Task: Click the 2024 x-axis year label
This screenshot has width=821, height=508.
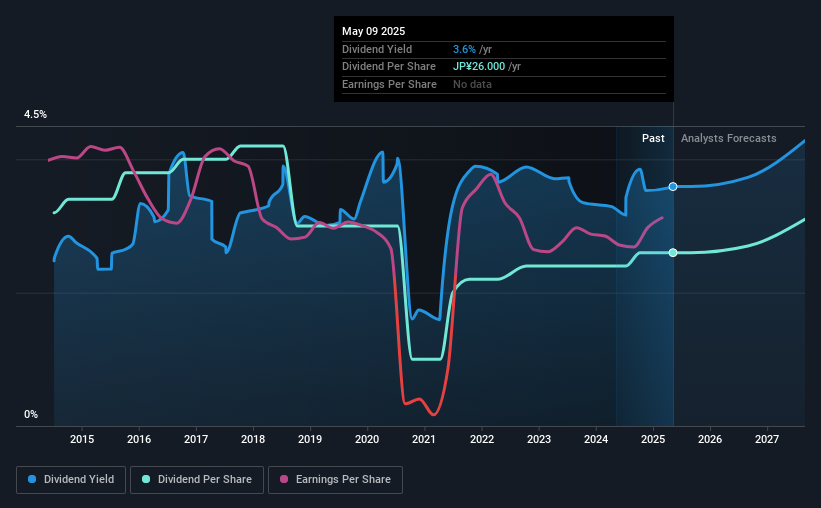Action: point(596,439)
